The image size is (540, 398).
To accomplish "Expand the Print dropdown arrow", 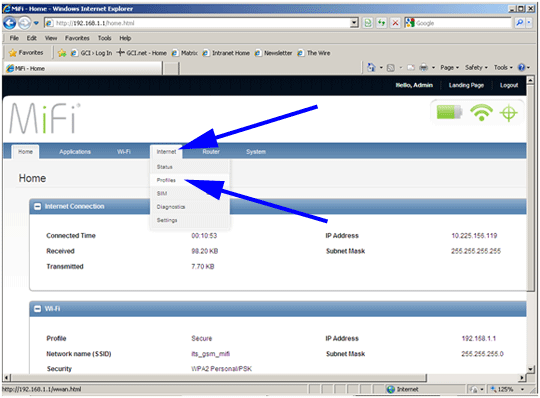I will 433,67.
